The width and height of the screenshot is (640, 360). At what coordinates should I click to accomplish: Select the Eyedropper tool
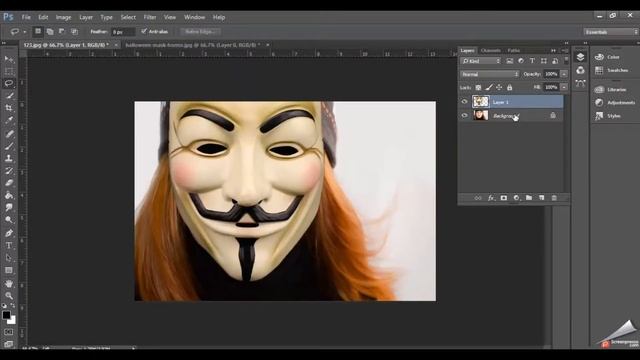coord(9,120)
